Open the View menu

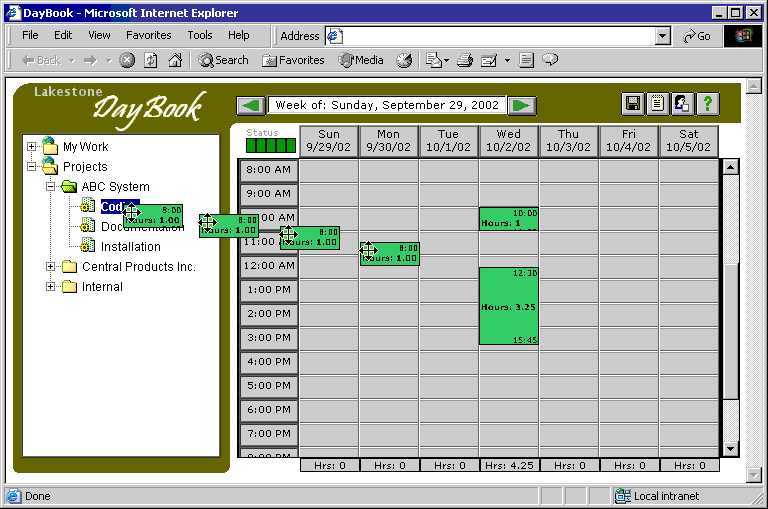tap(99, 35)
